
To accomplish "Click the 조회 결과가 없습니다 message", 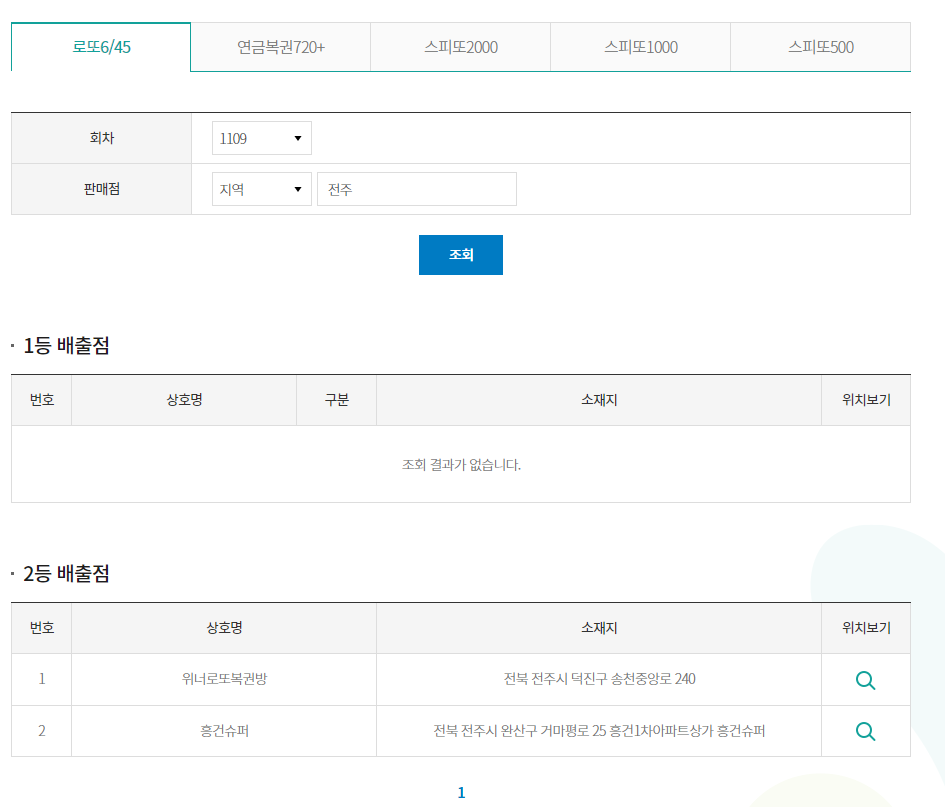I will tap(461, 465).
